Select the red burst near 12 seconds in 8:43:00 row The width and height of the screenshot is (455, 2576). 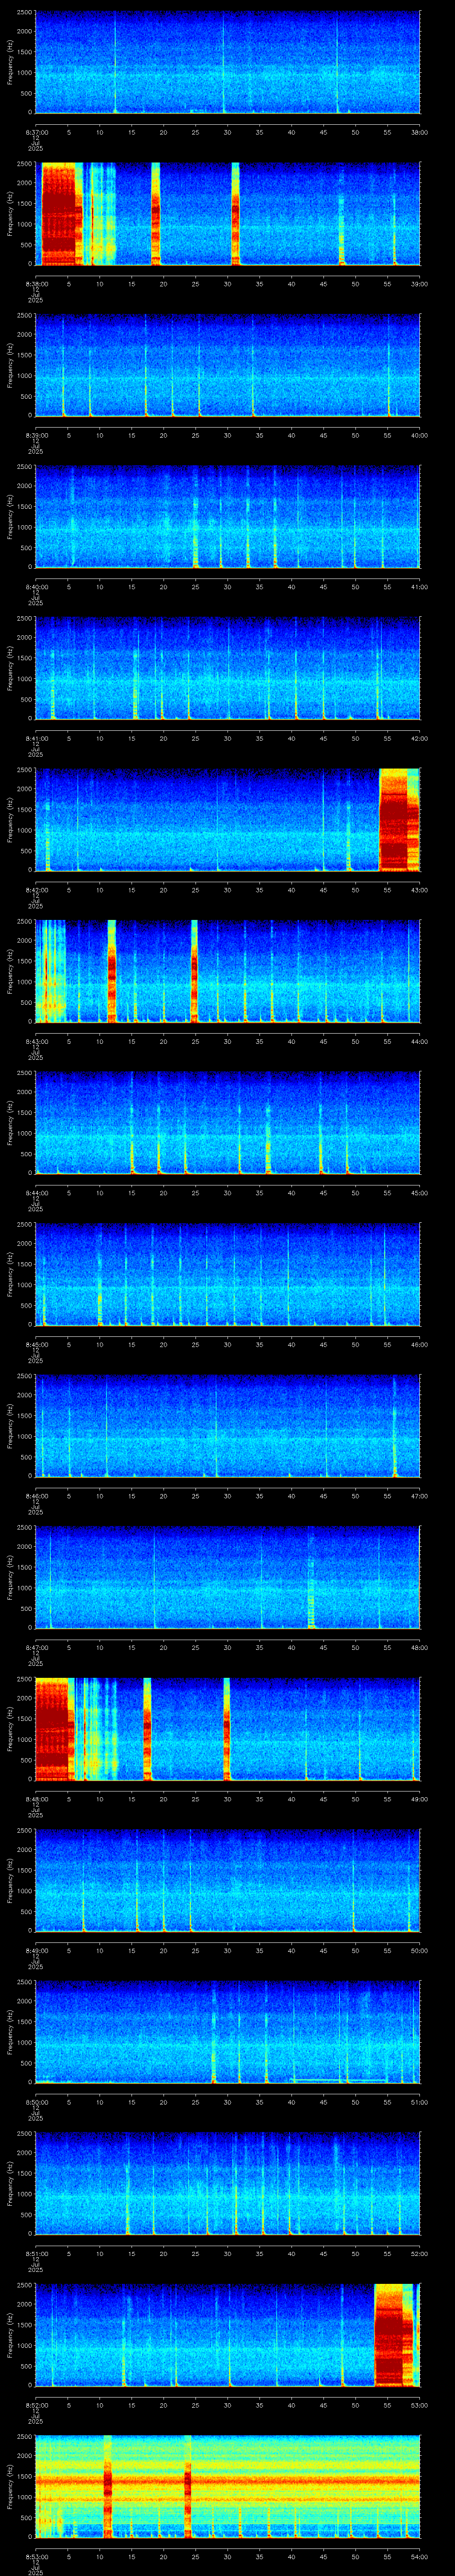[x=112, y=971]
